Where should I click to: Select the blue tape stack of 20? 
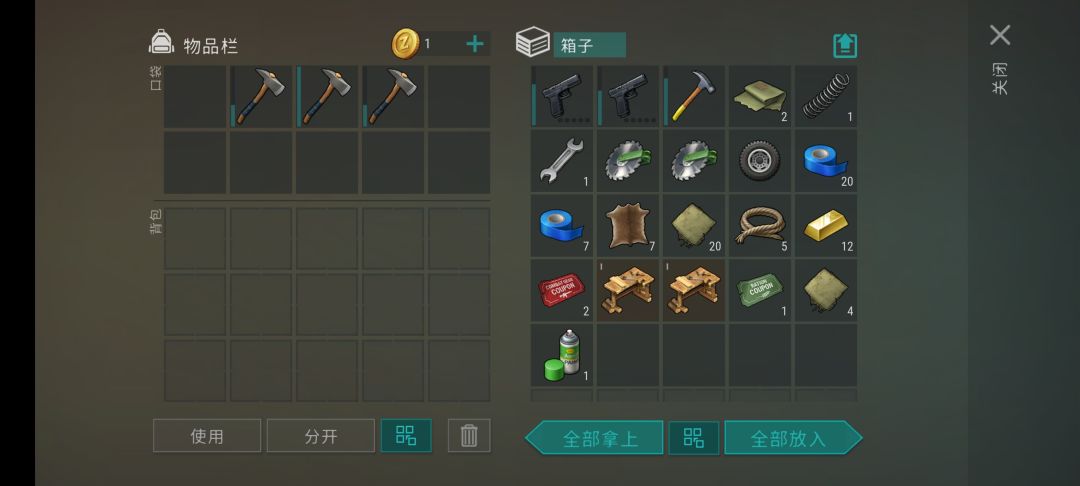(x=826, y=161)
